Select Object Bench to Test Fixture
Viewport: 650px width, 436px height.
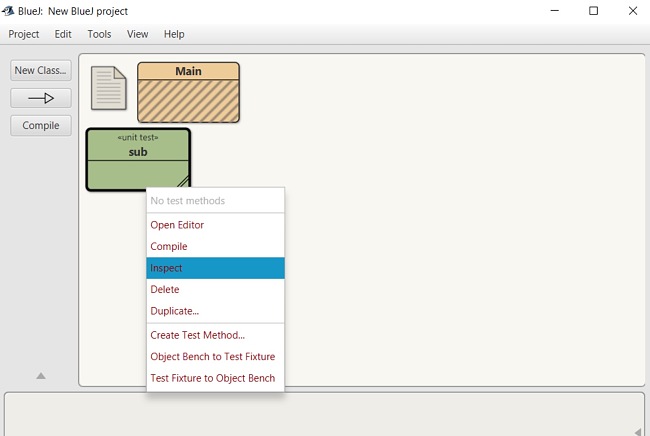tap(216, 357)
